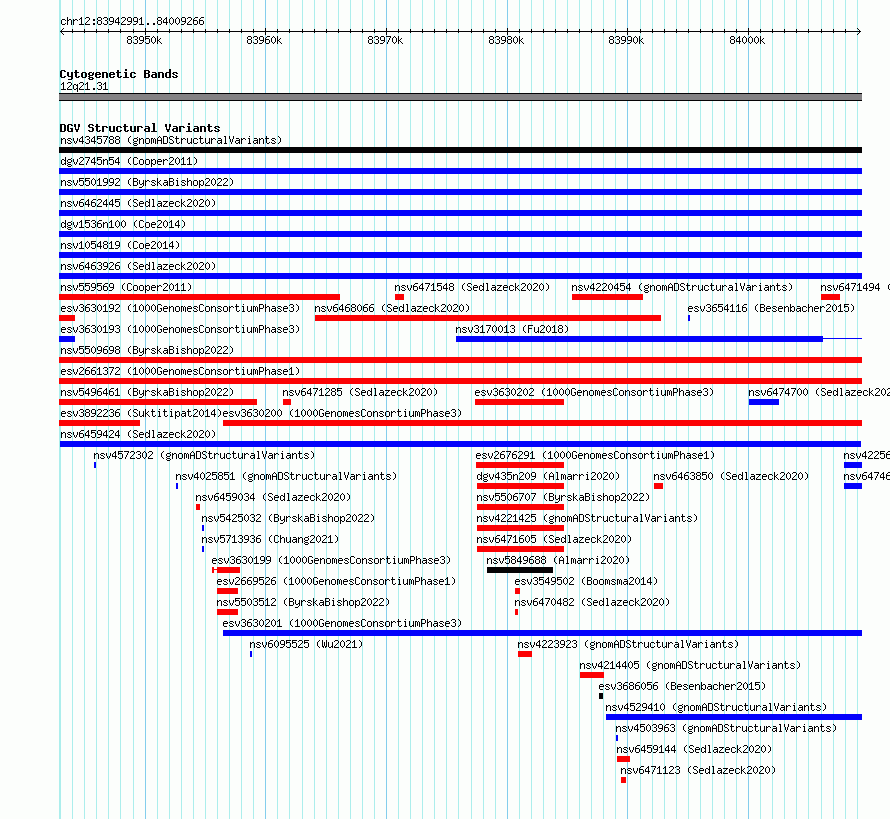Viewport: 890px width, 819px height.
Task: Click the red bar under nsv559569
Action: tap(200, 297)
